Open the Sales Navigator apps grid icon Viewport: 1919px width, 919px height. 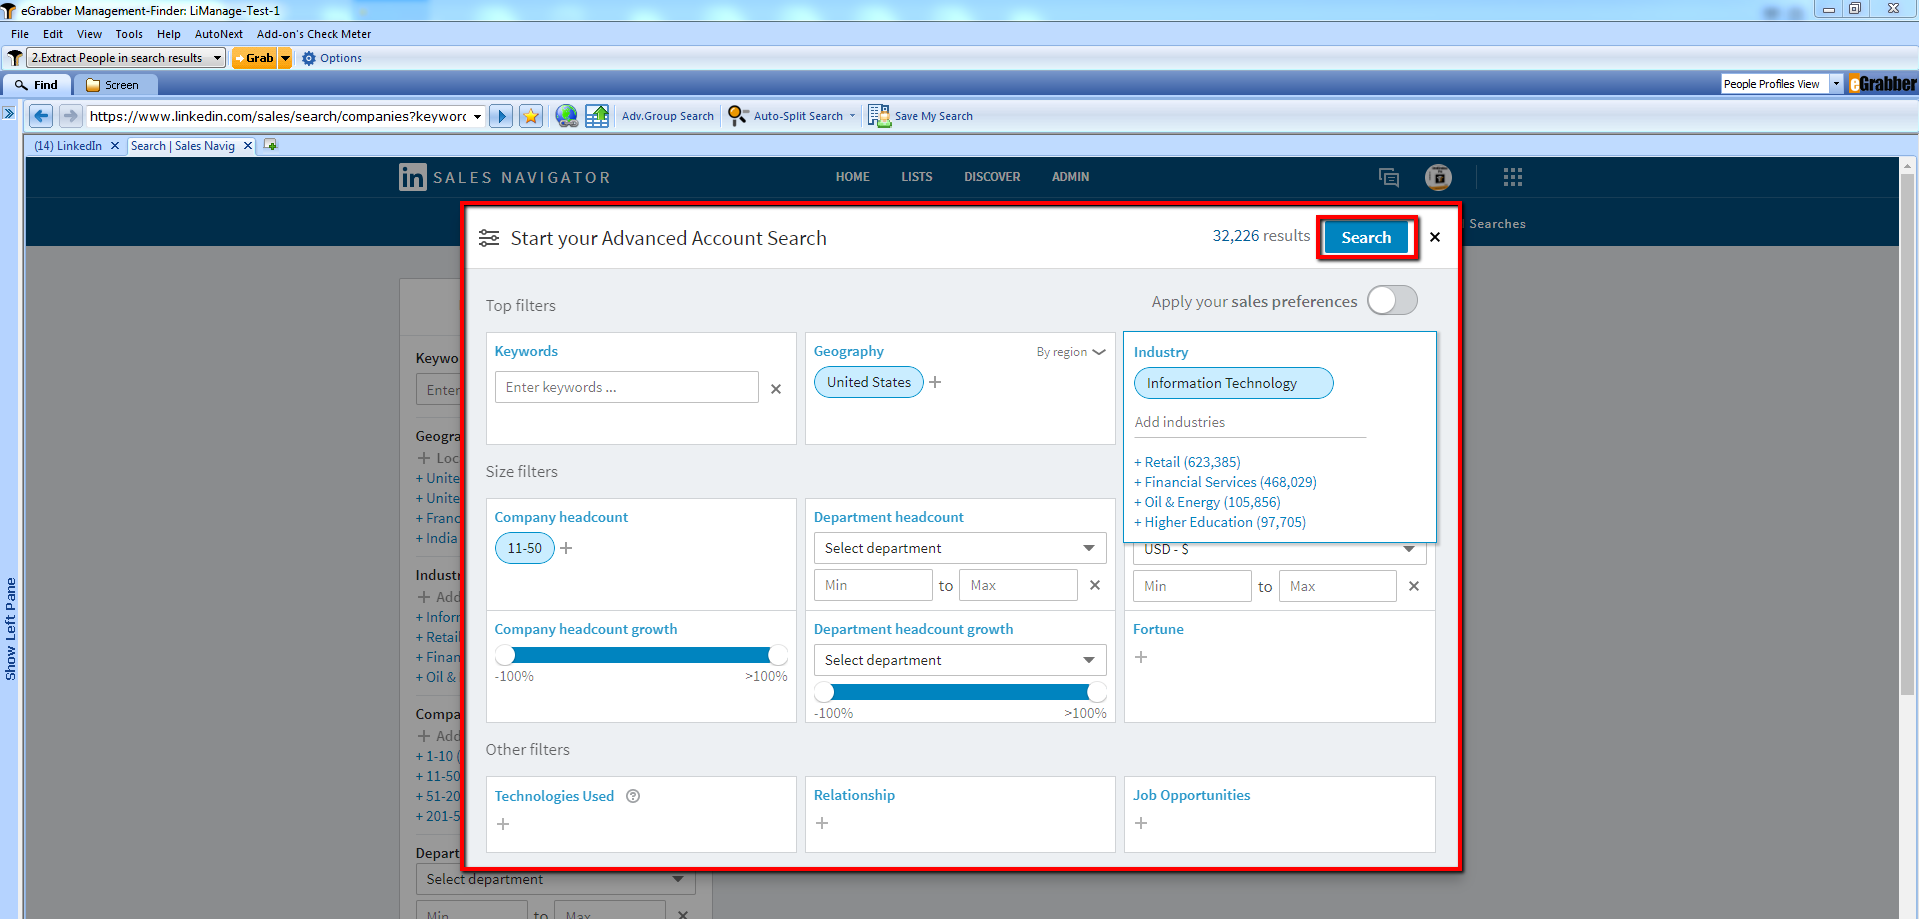tap(1512, 177)
